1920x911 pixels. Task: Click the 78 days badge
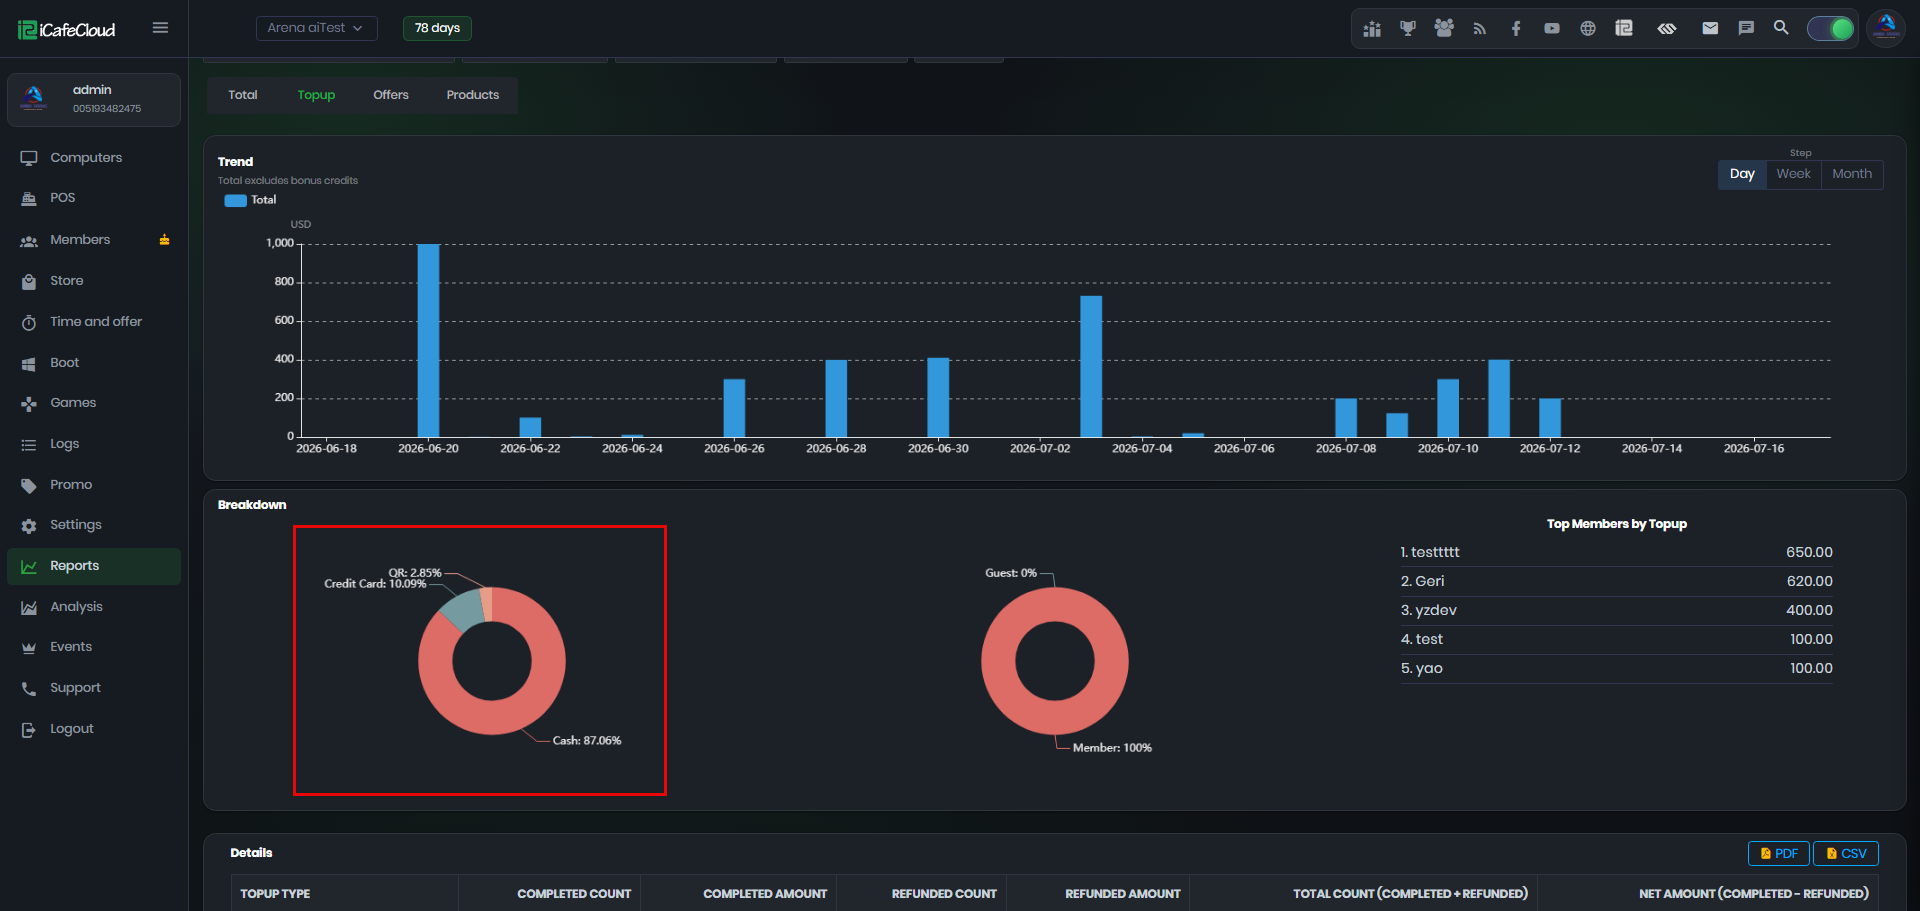coord(437,28)
